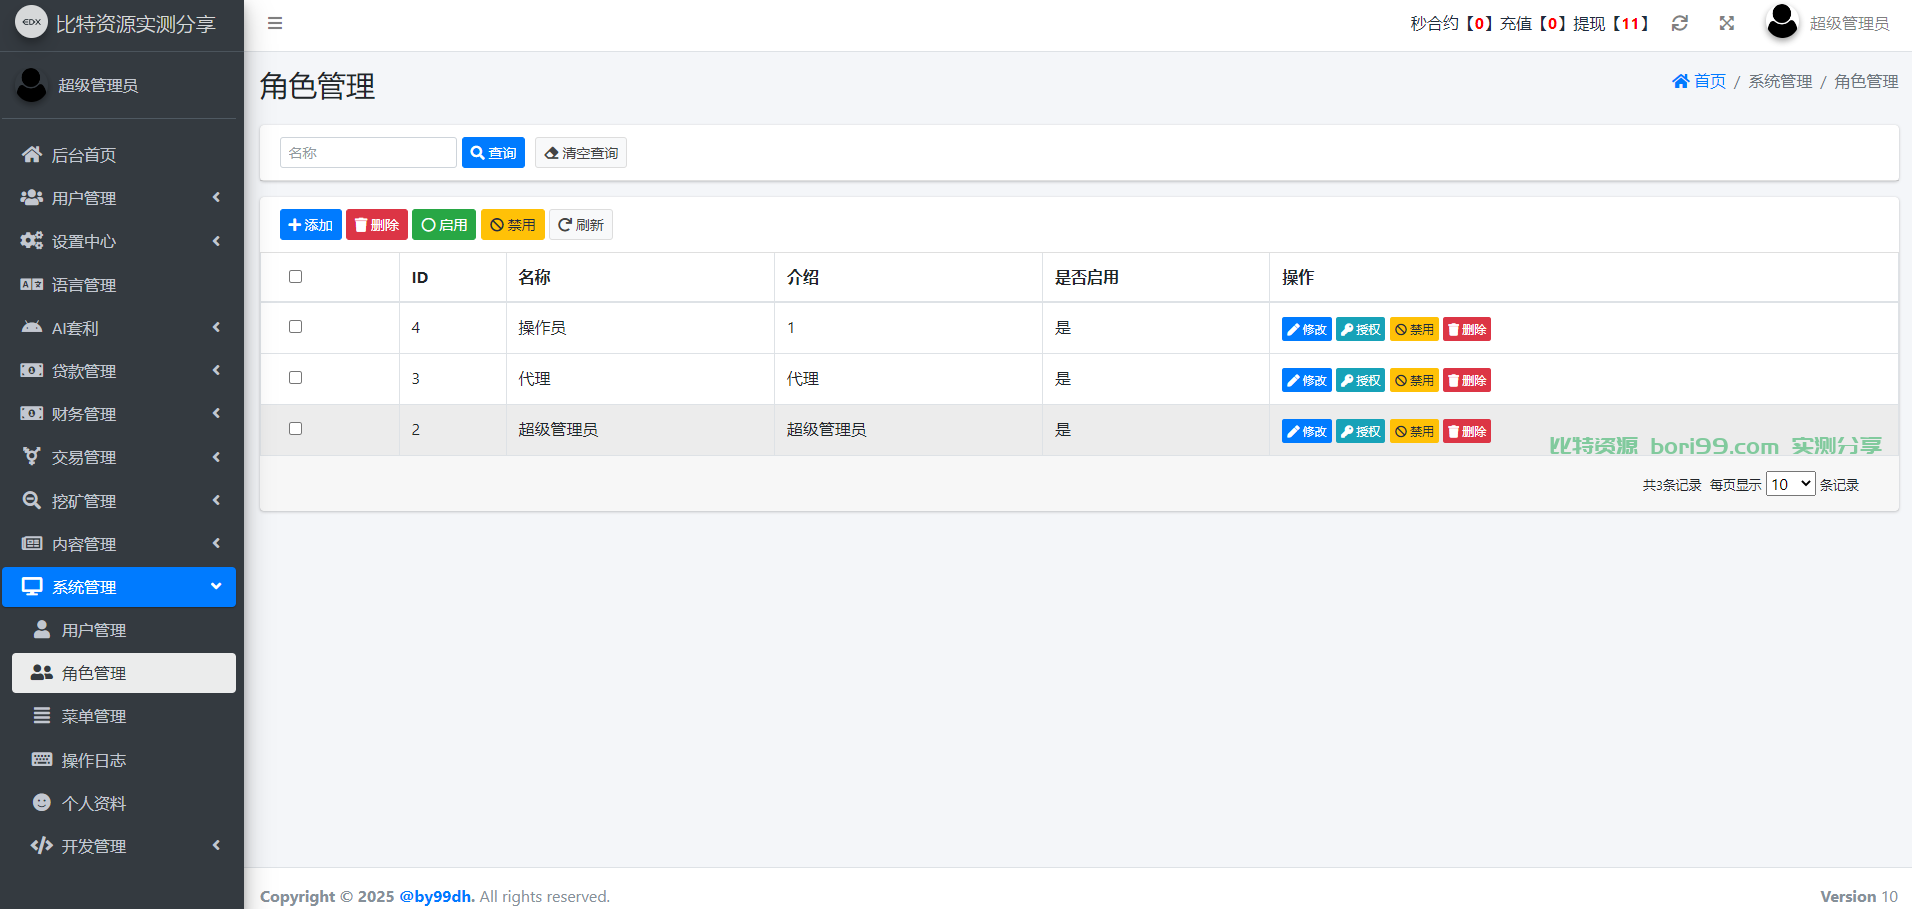Click 授权 for the 超级管理员 row
The image size is (1912, 909).
(x=1360, y=431)
